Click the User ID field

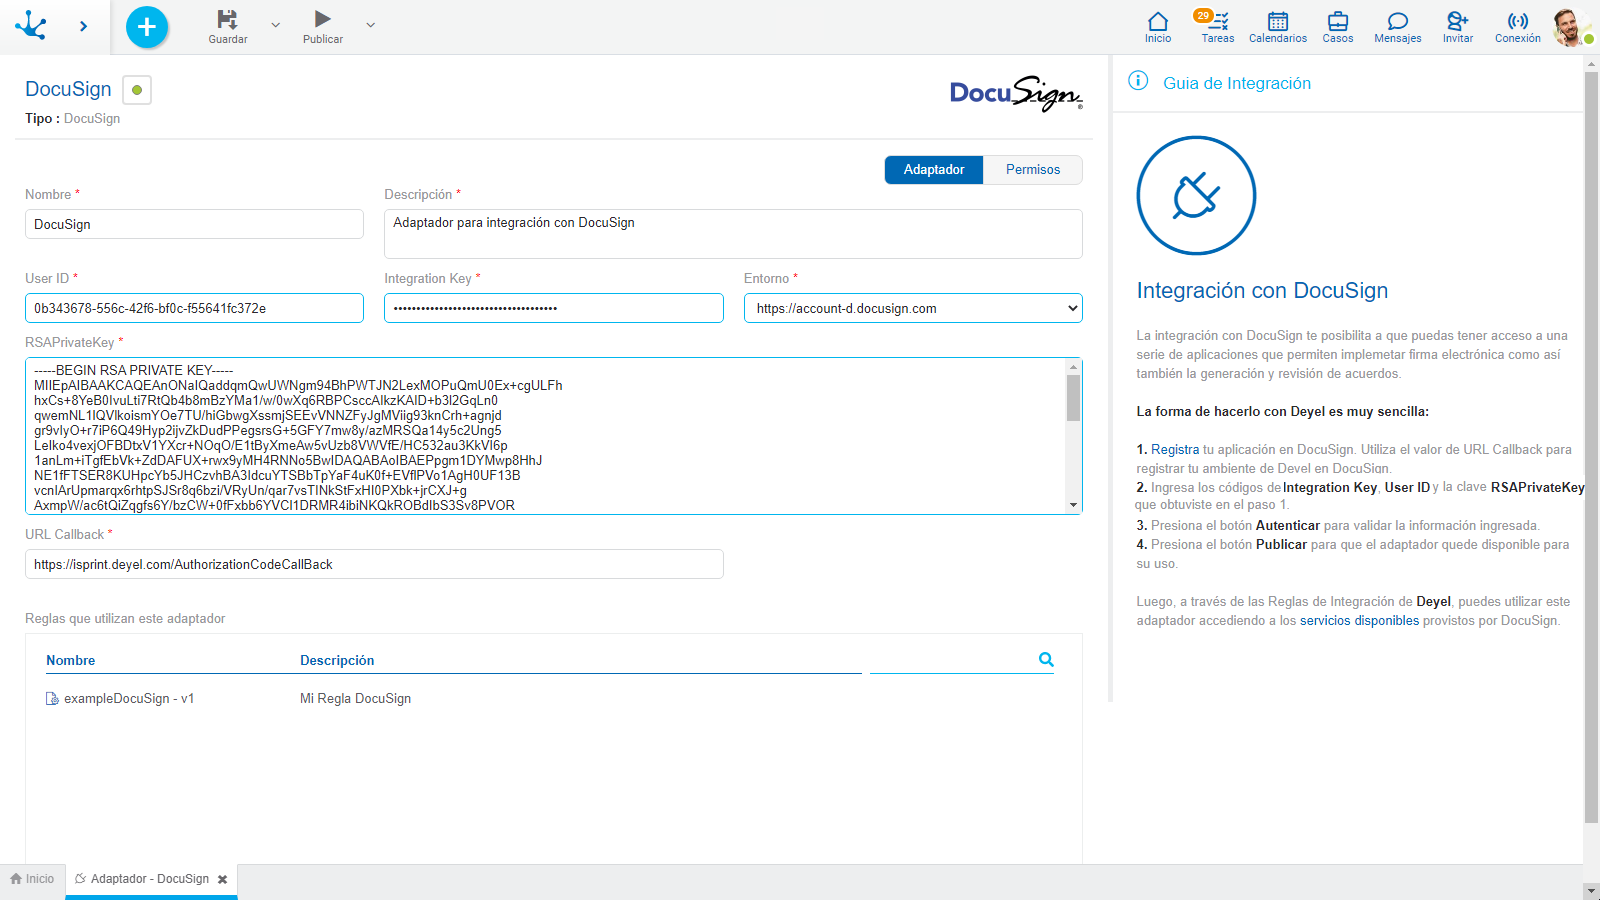tap(194, 308)
